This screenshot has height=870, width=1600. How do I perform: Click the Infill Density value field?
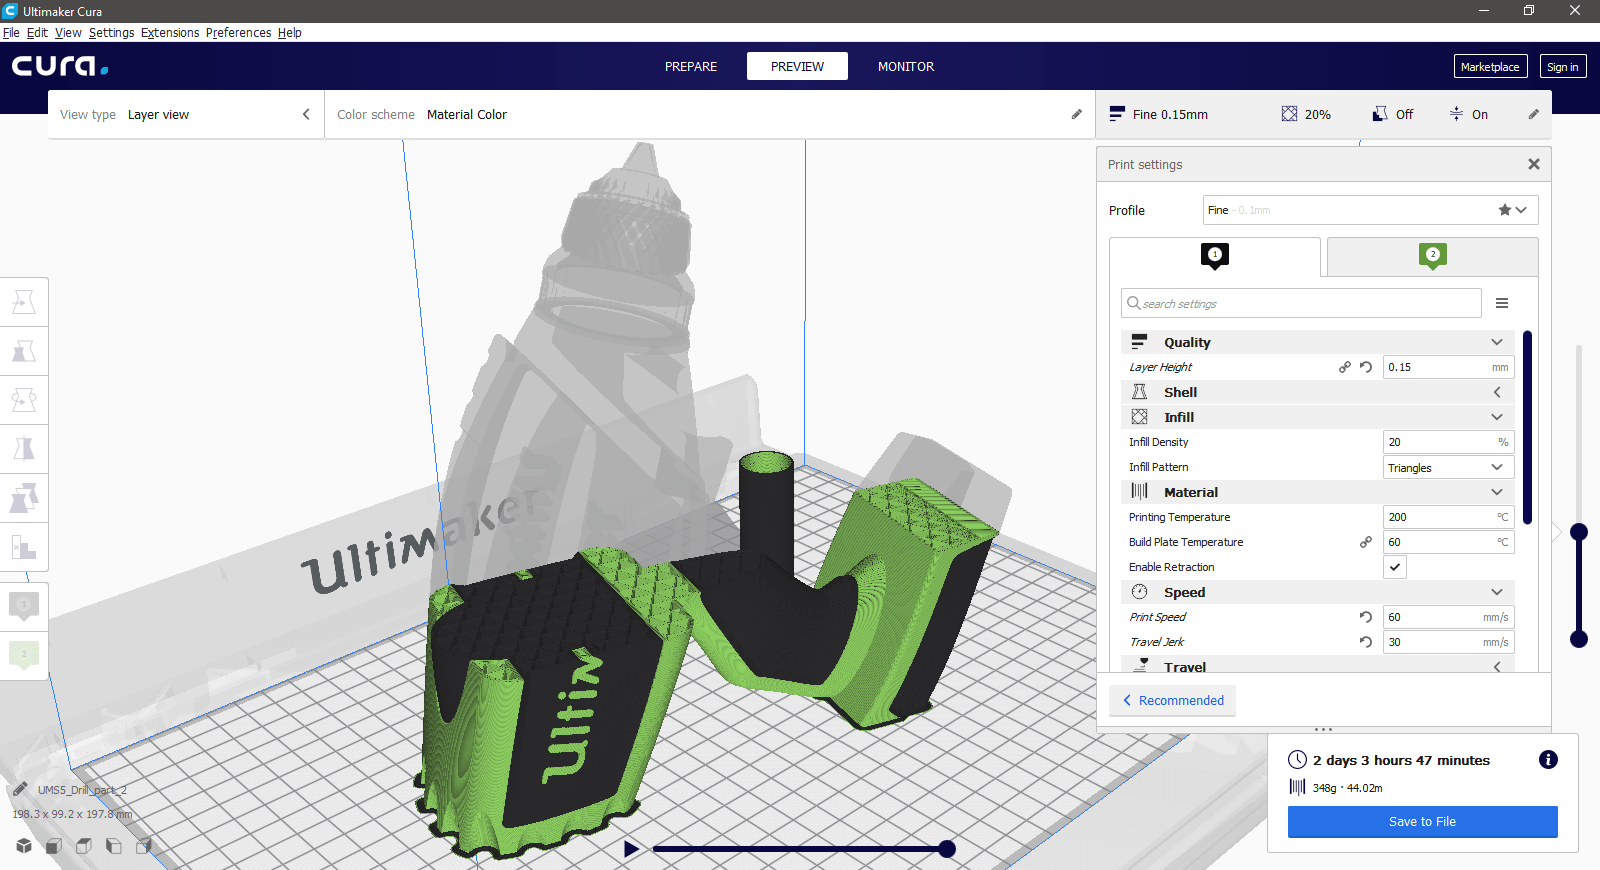coord(1448,442)
